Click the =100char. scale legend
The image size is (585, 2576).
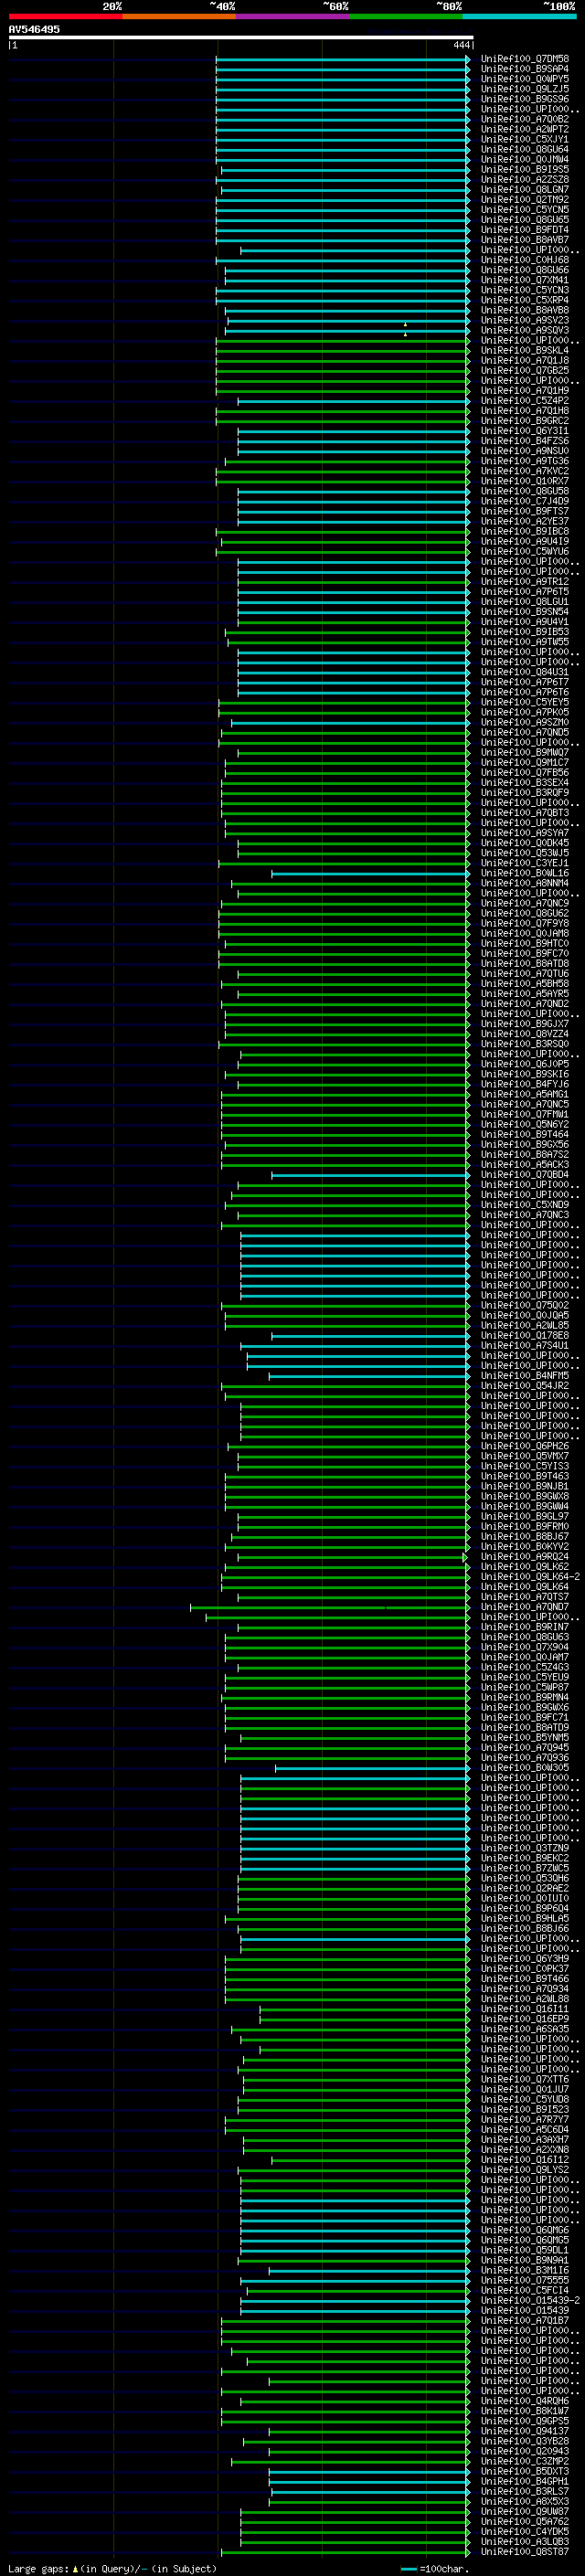pyautogui.click(x=434, y=2568)
